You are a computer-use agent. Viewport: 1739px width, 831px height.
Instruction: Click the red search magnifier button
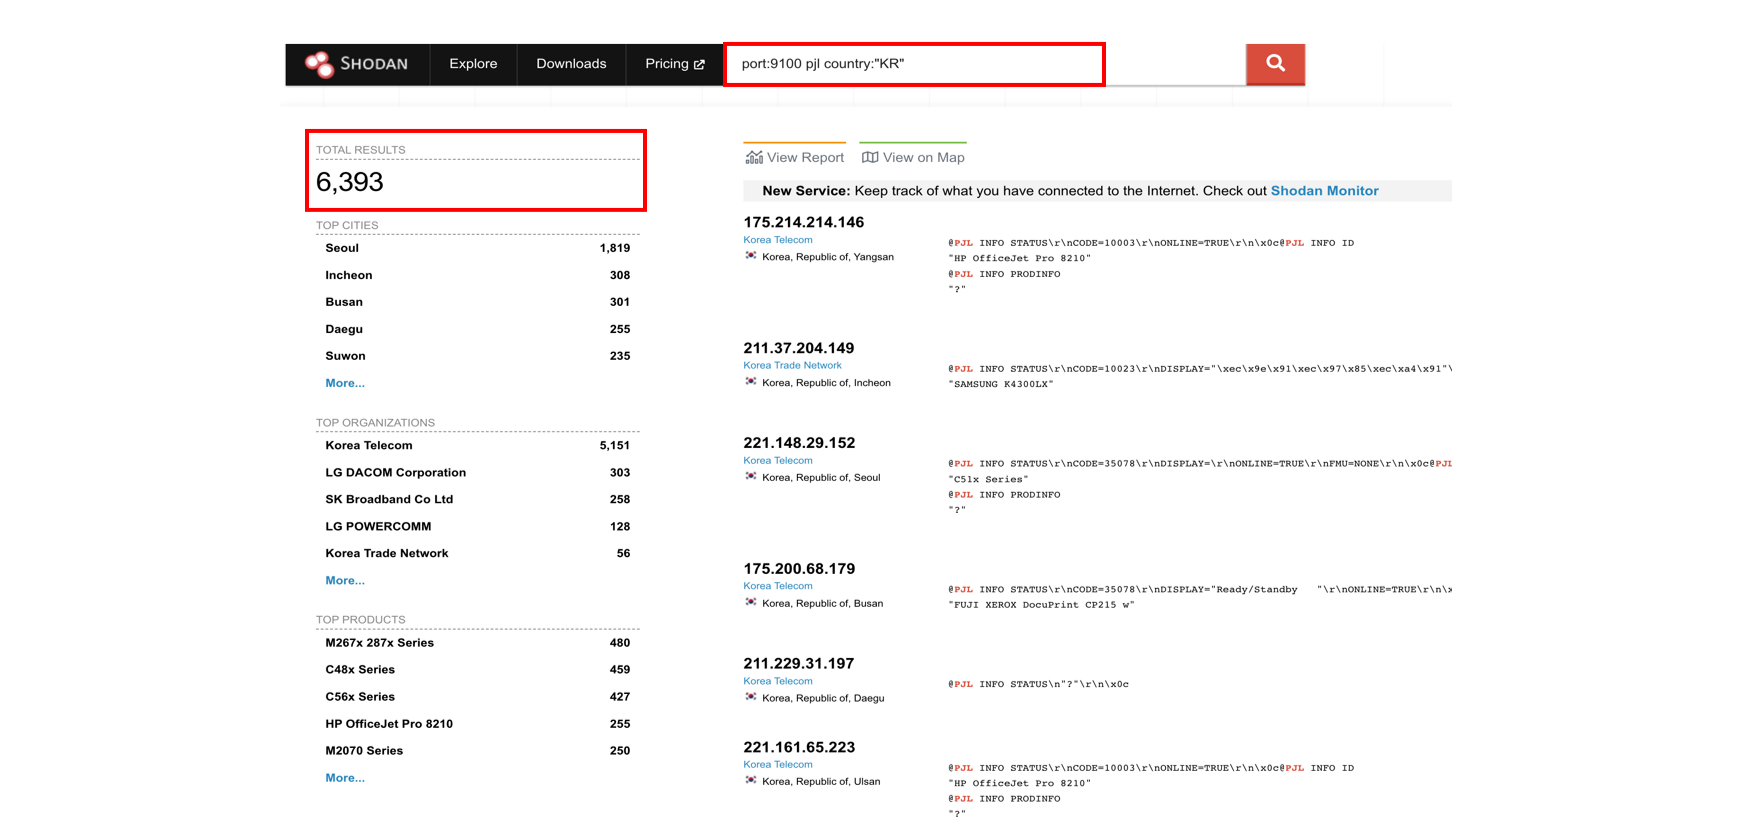(1275, 64)
